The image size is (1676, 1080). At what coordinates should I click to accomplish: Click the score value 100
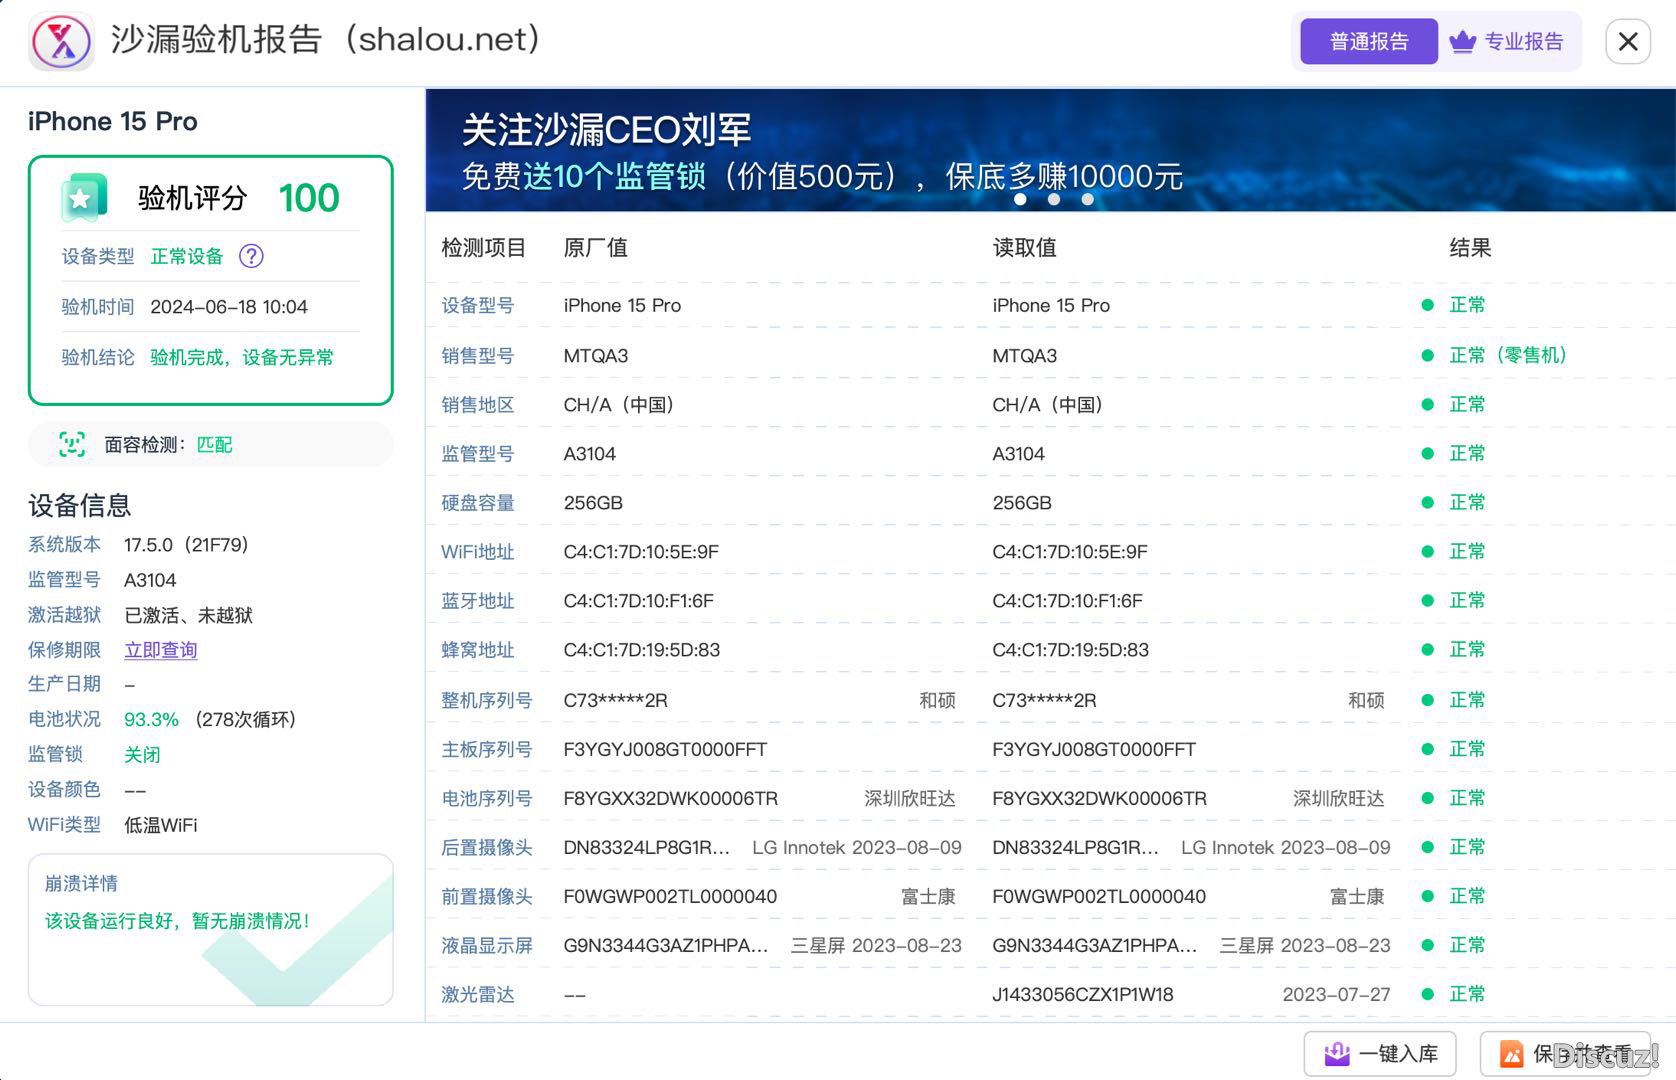pyautogui.click(x=309, y=198)
